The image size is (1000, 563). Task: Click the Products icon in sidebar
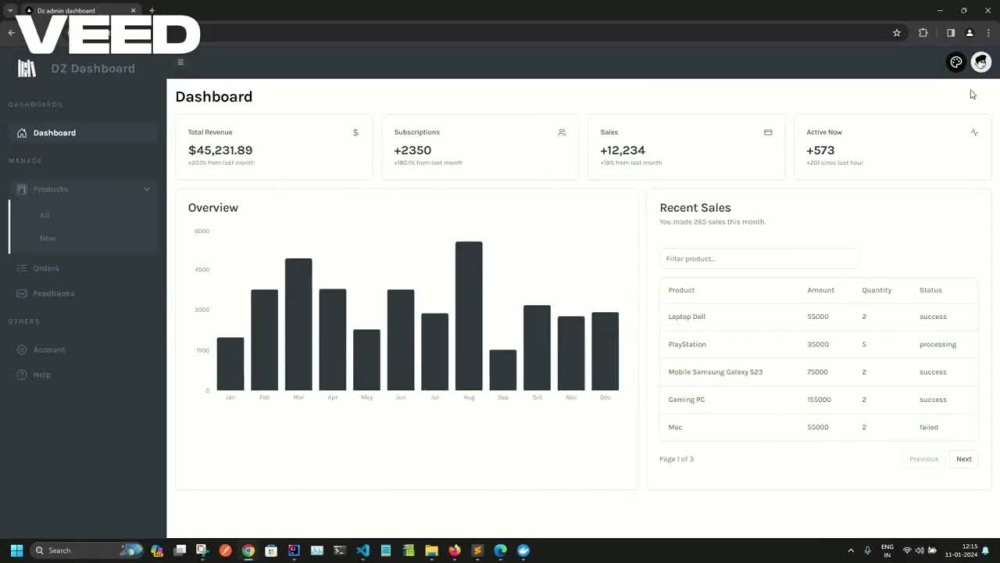point(22,189)
